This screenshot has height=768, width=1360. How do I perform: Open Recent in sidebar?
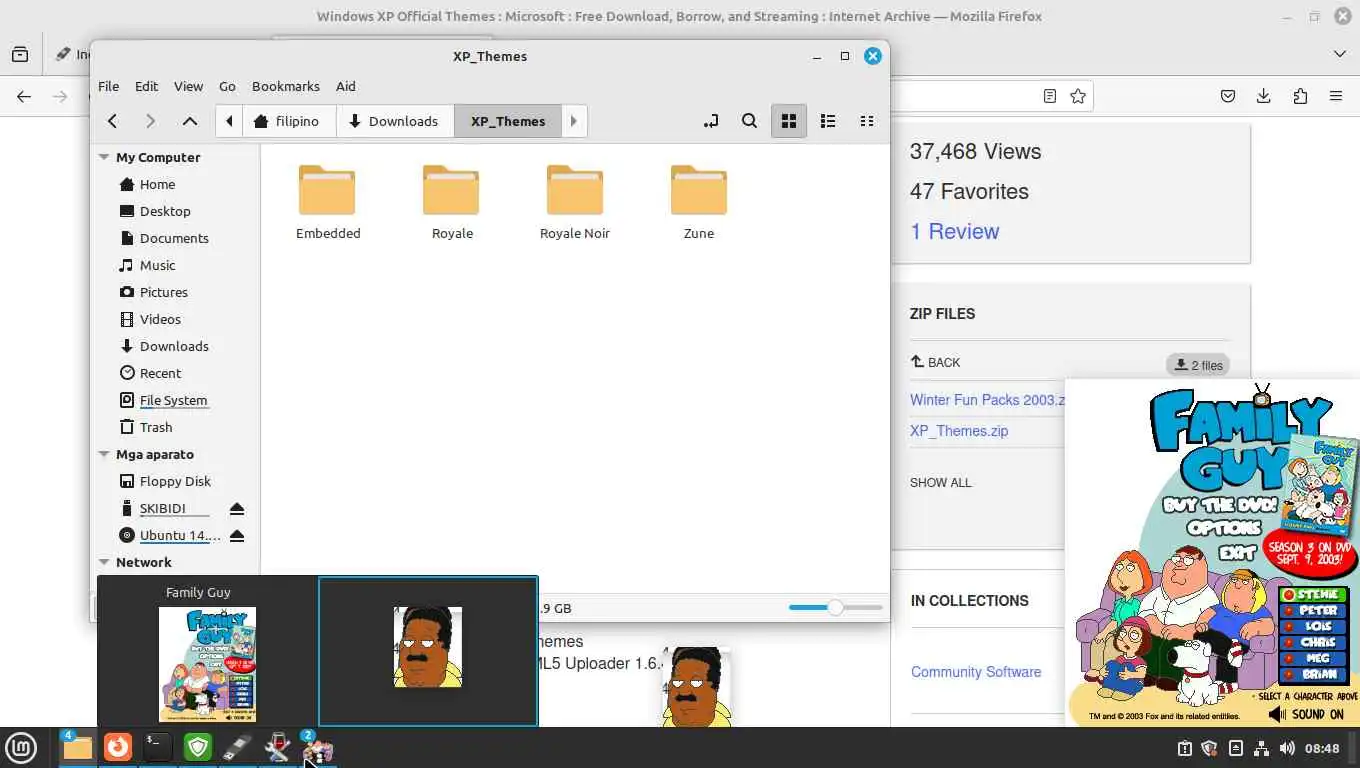point(160,373)
